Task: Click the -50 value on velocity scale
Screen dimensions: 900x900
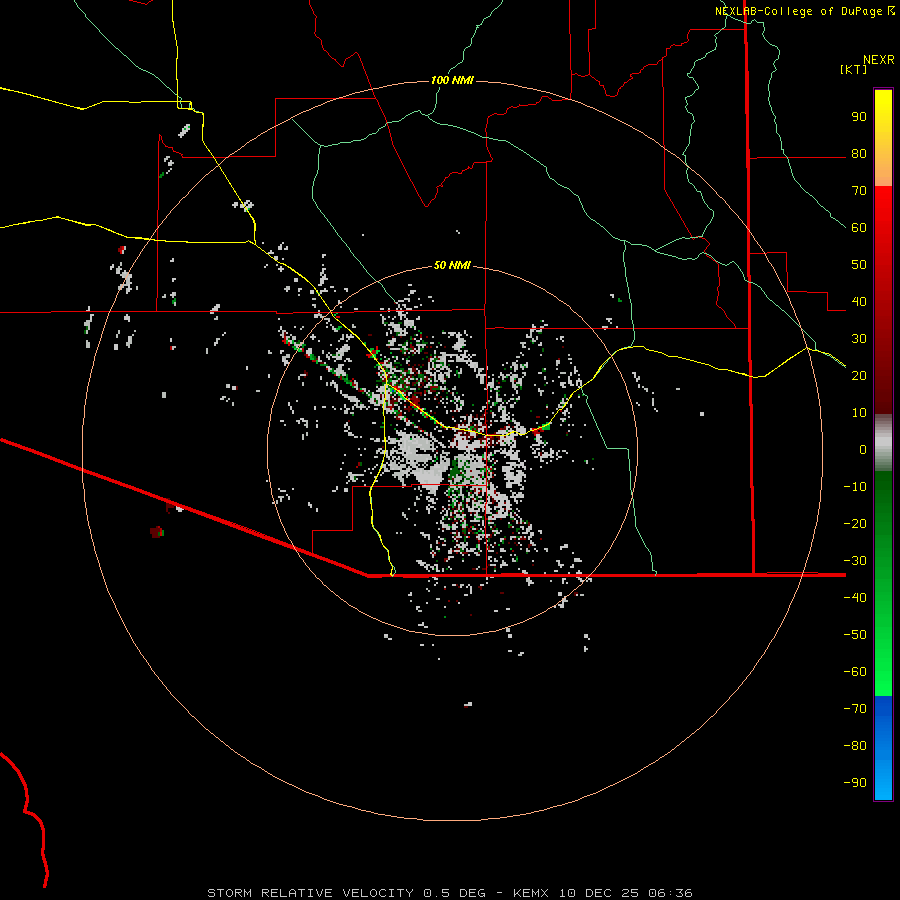Action: point(855,635)
